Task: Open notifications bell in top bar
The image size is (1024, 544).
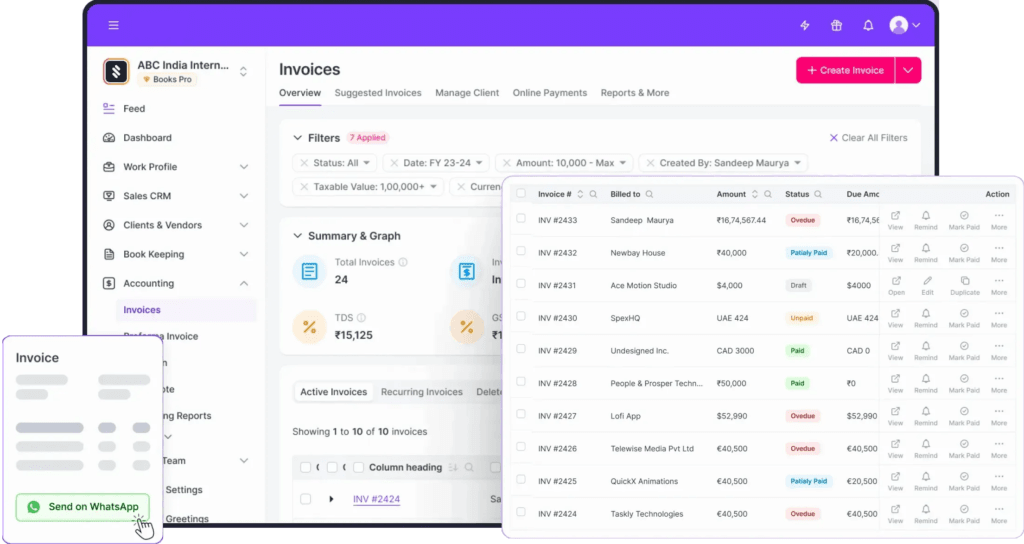Action: tap(868, 25)
